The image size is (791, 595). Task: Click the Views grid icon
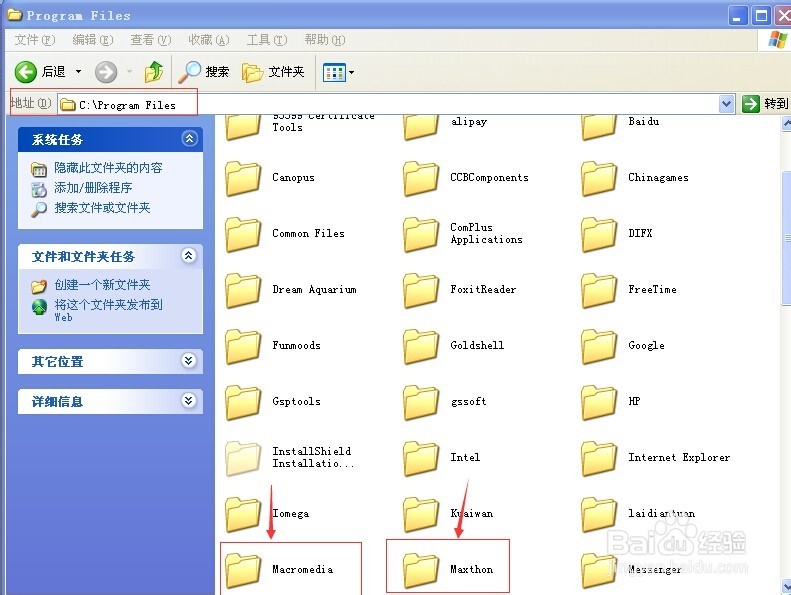pos(334,73)
